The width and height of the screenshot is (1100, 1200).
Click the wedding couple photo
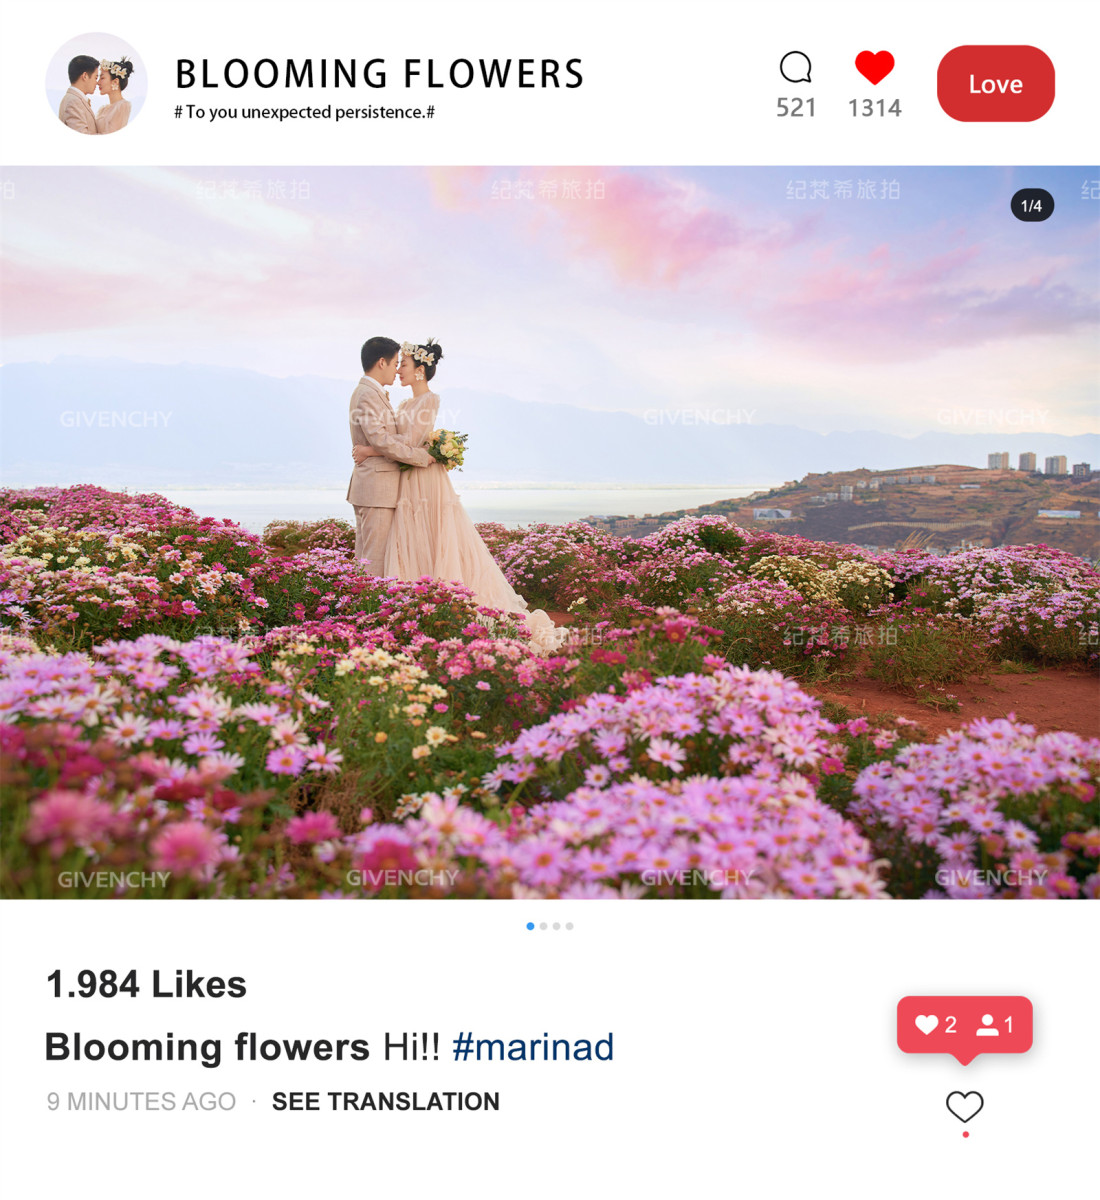coord(550,532)
